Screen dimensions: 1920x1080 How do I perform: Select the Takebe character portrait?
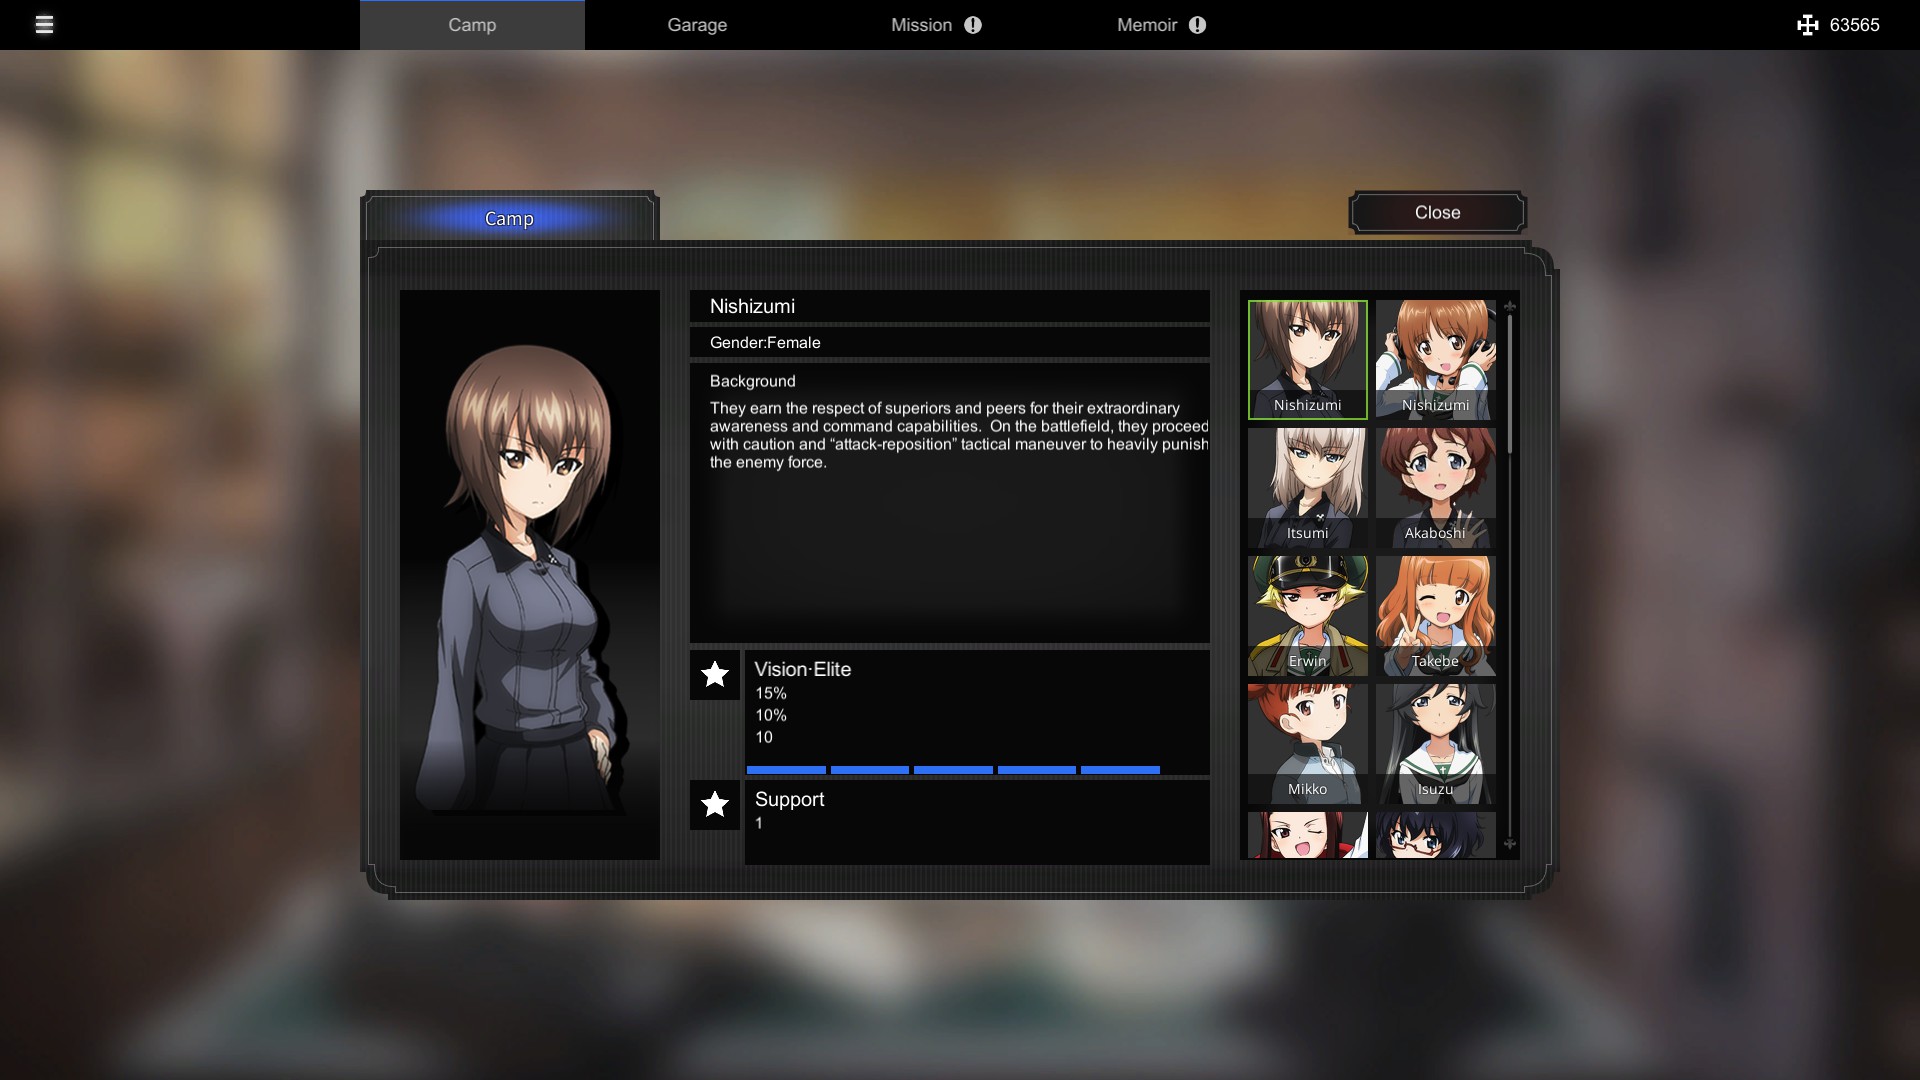click(1435, 615)
